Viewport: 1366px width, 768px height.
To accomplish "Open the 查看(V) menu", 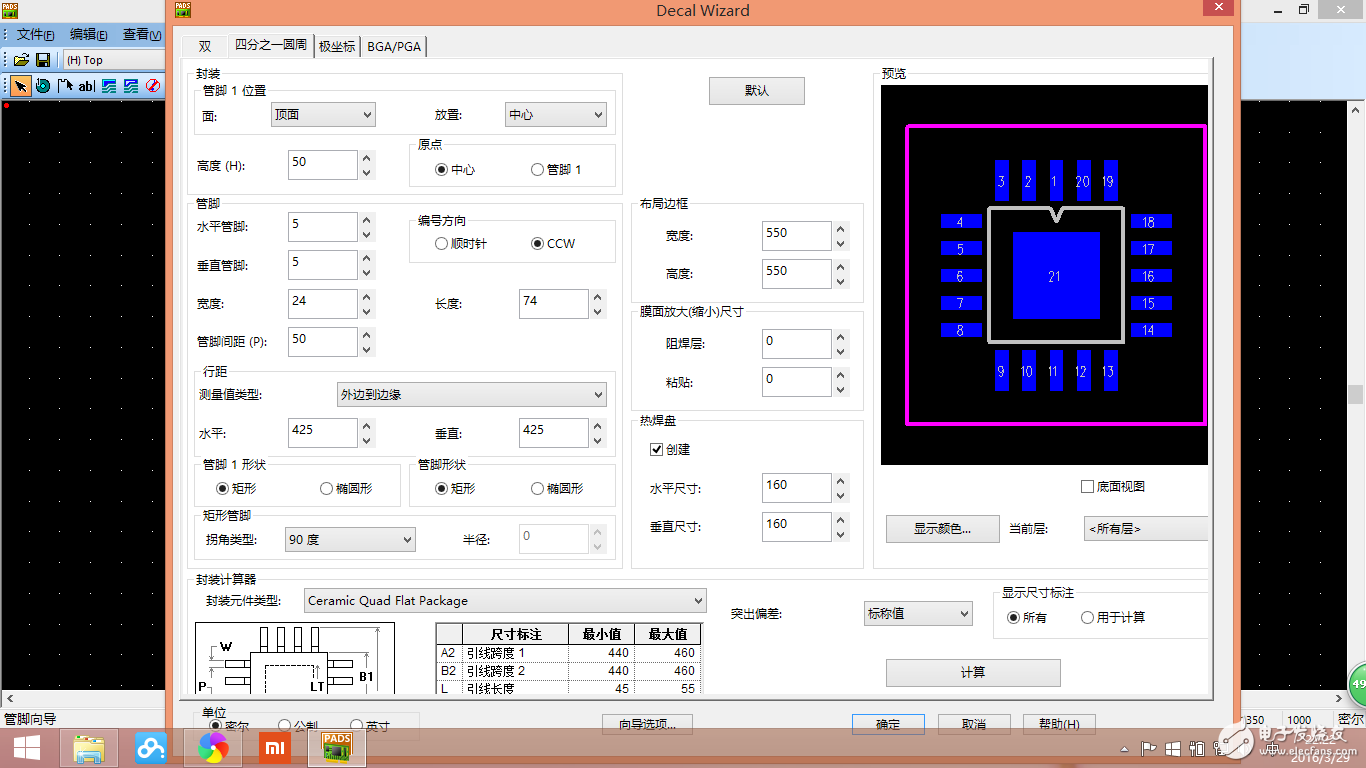I will tap(141, 35).
